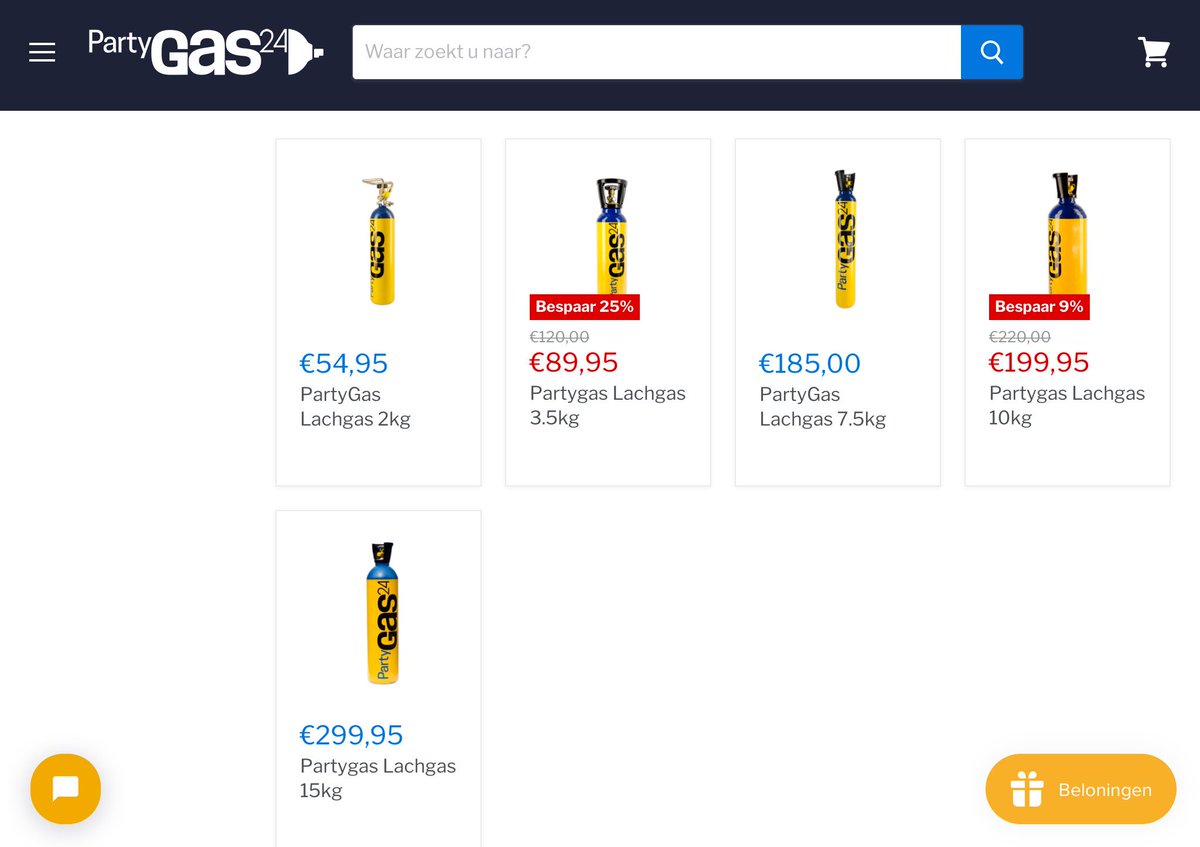1200x847 pixels.
Task: Click the 'Bespaar 25%' discount badge
Action: click(585, 307)
